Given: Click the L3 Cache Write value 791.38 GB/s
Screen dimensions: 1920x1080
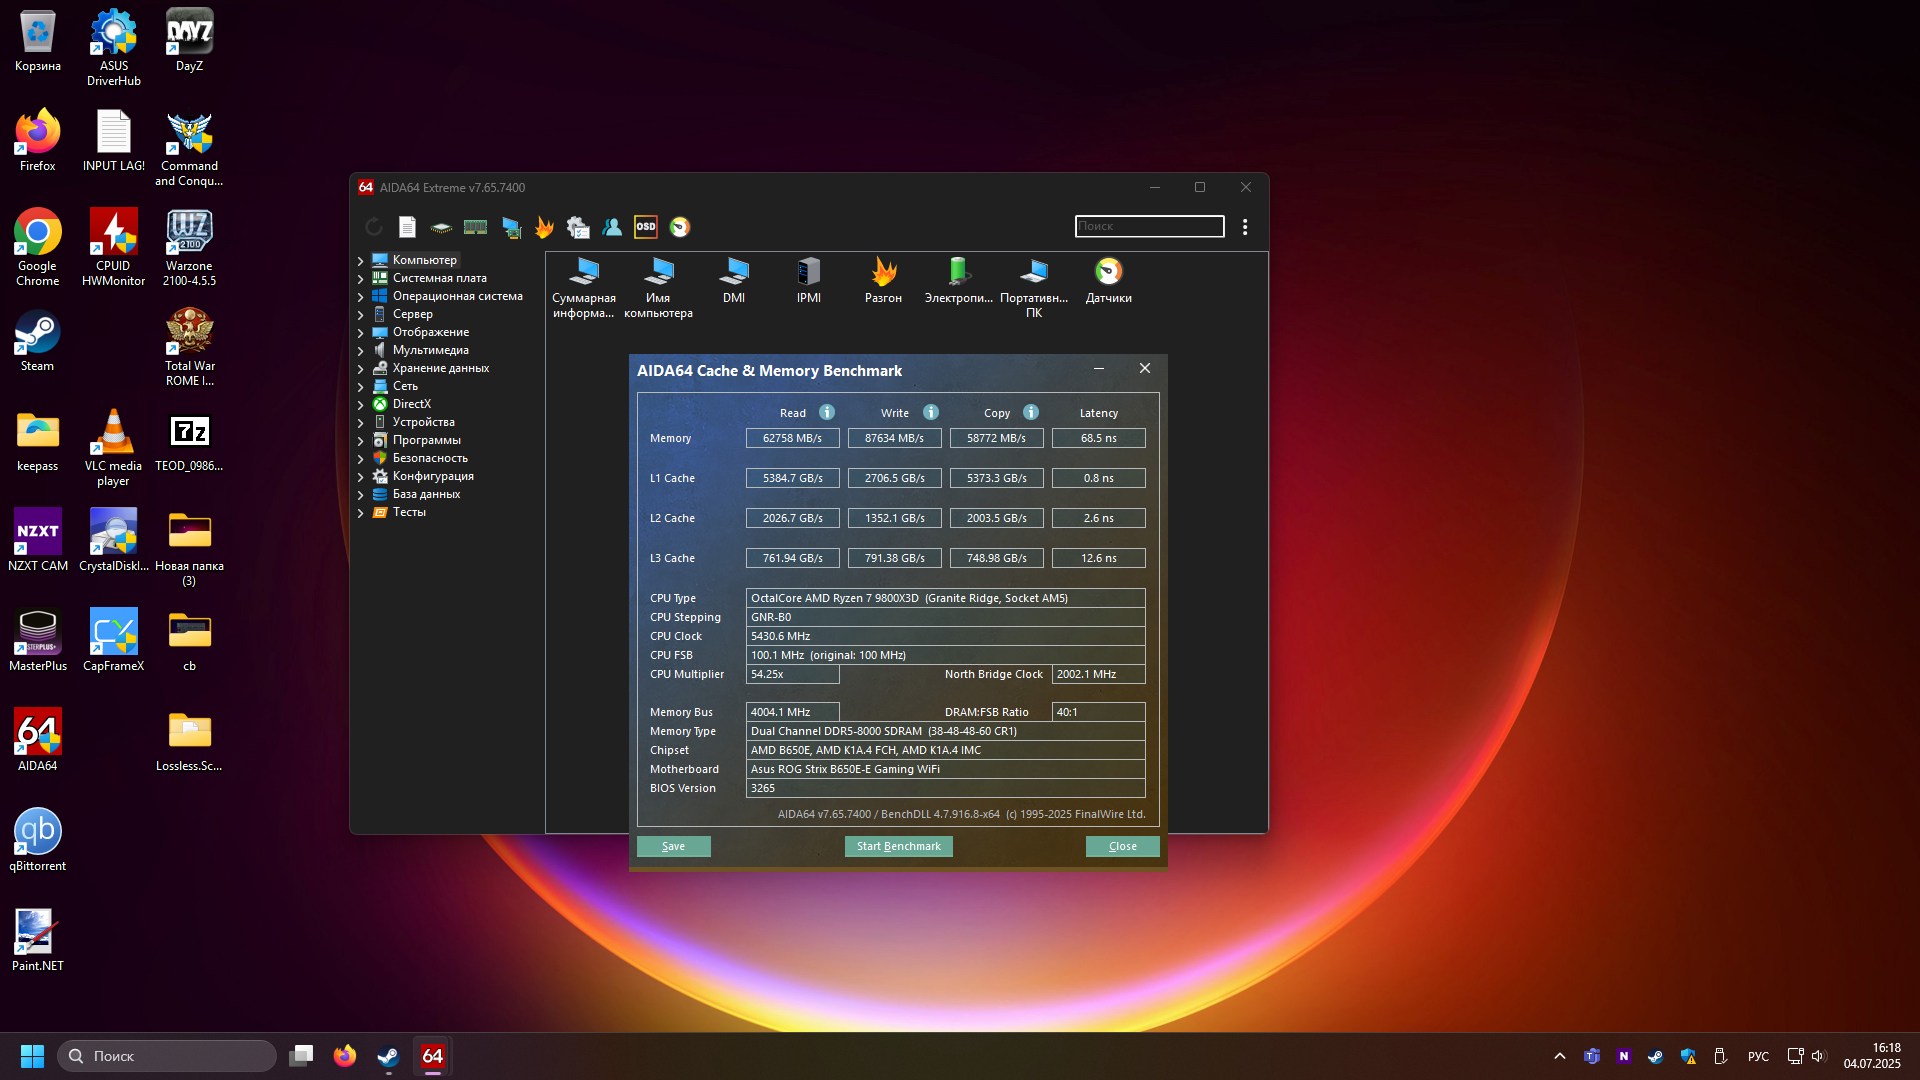Looking at the screenshot, I should [x=895, y=558].
